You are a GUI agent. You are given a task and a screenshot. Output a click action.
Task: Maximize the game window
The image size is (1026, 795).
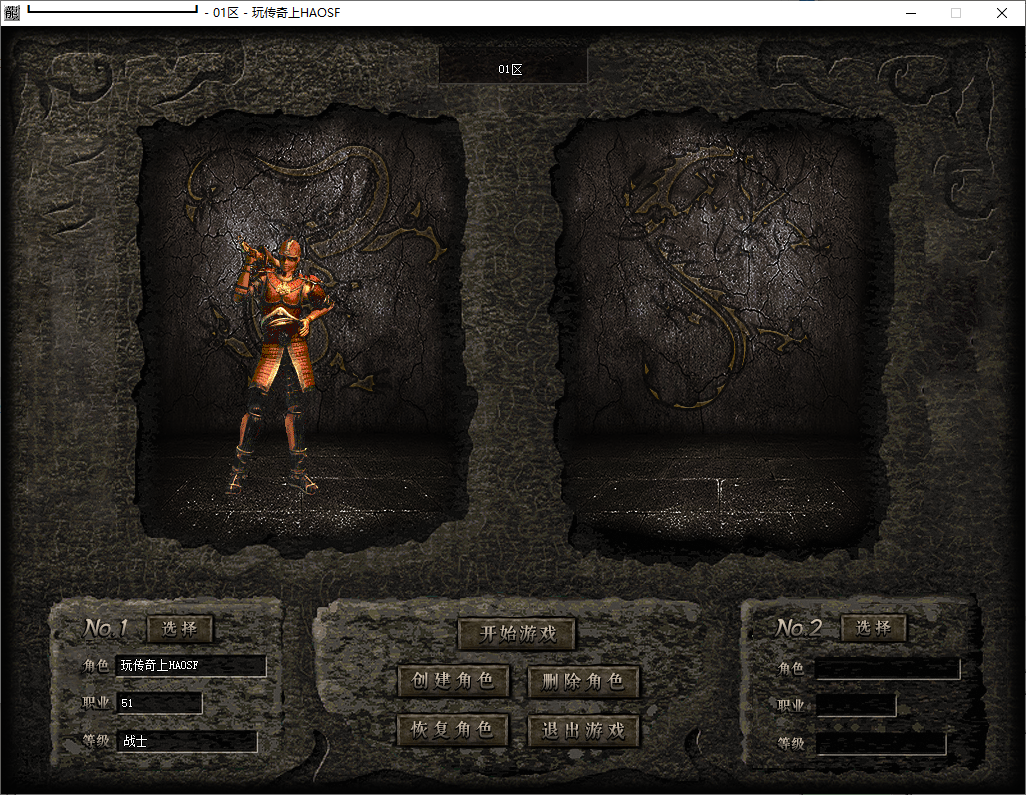(956, 13)
